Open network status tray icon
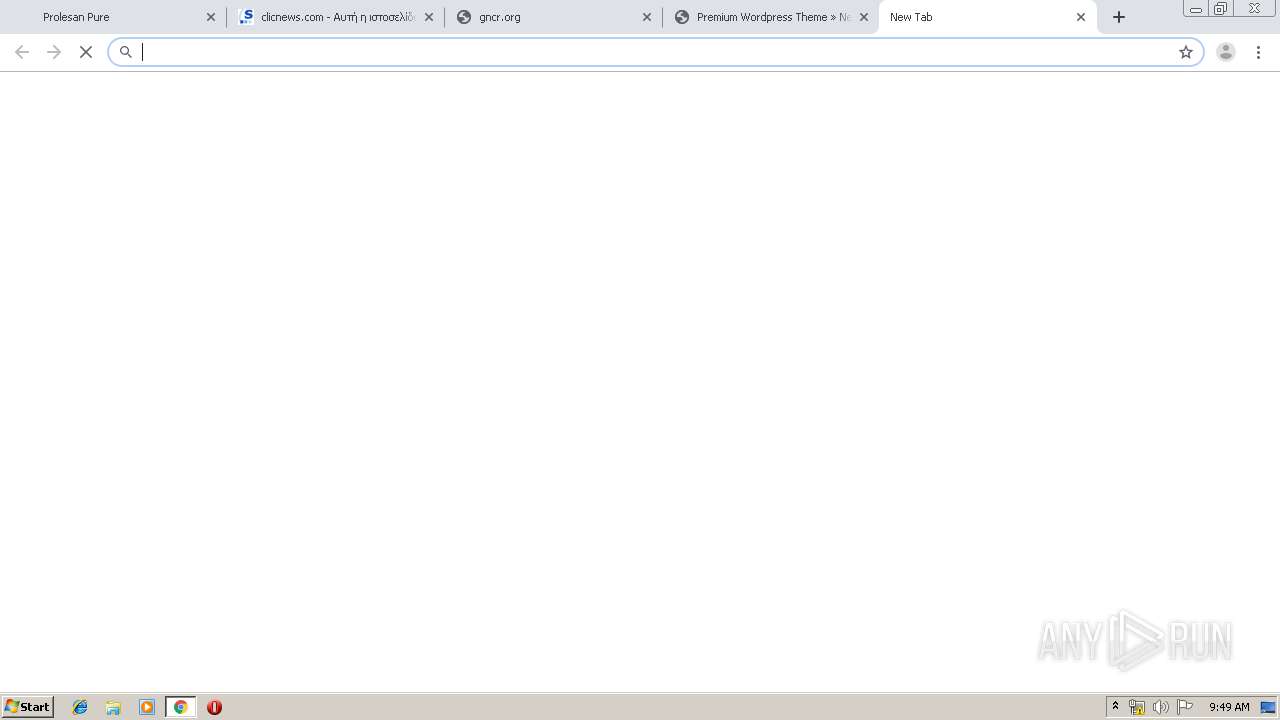1280x720 pixels. (1137, 707)
